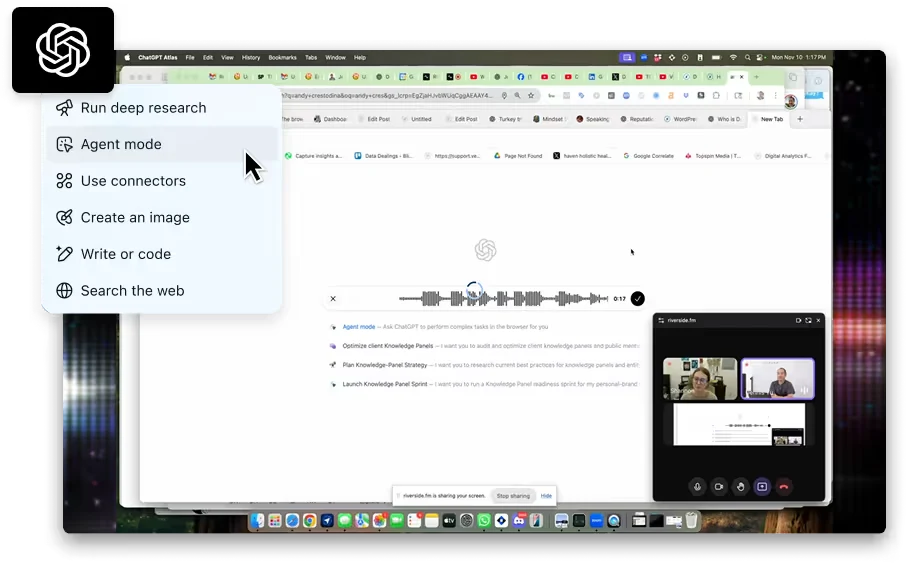Switch to the Who is D tab
Viewport: 908px width, 564px height.
tap(724, 119)
